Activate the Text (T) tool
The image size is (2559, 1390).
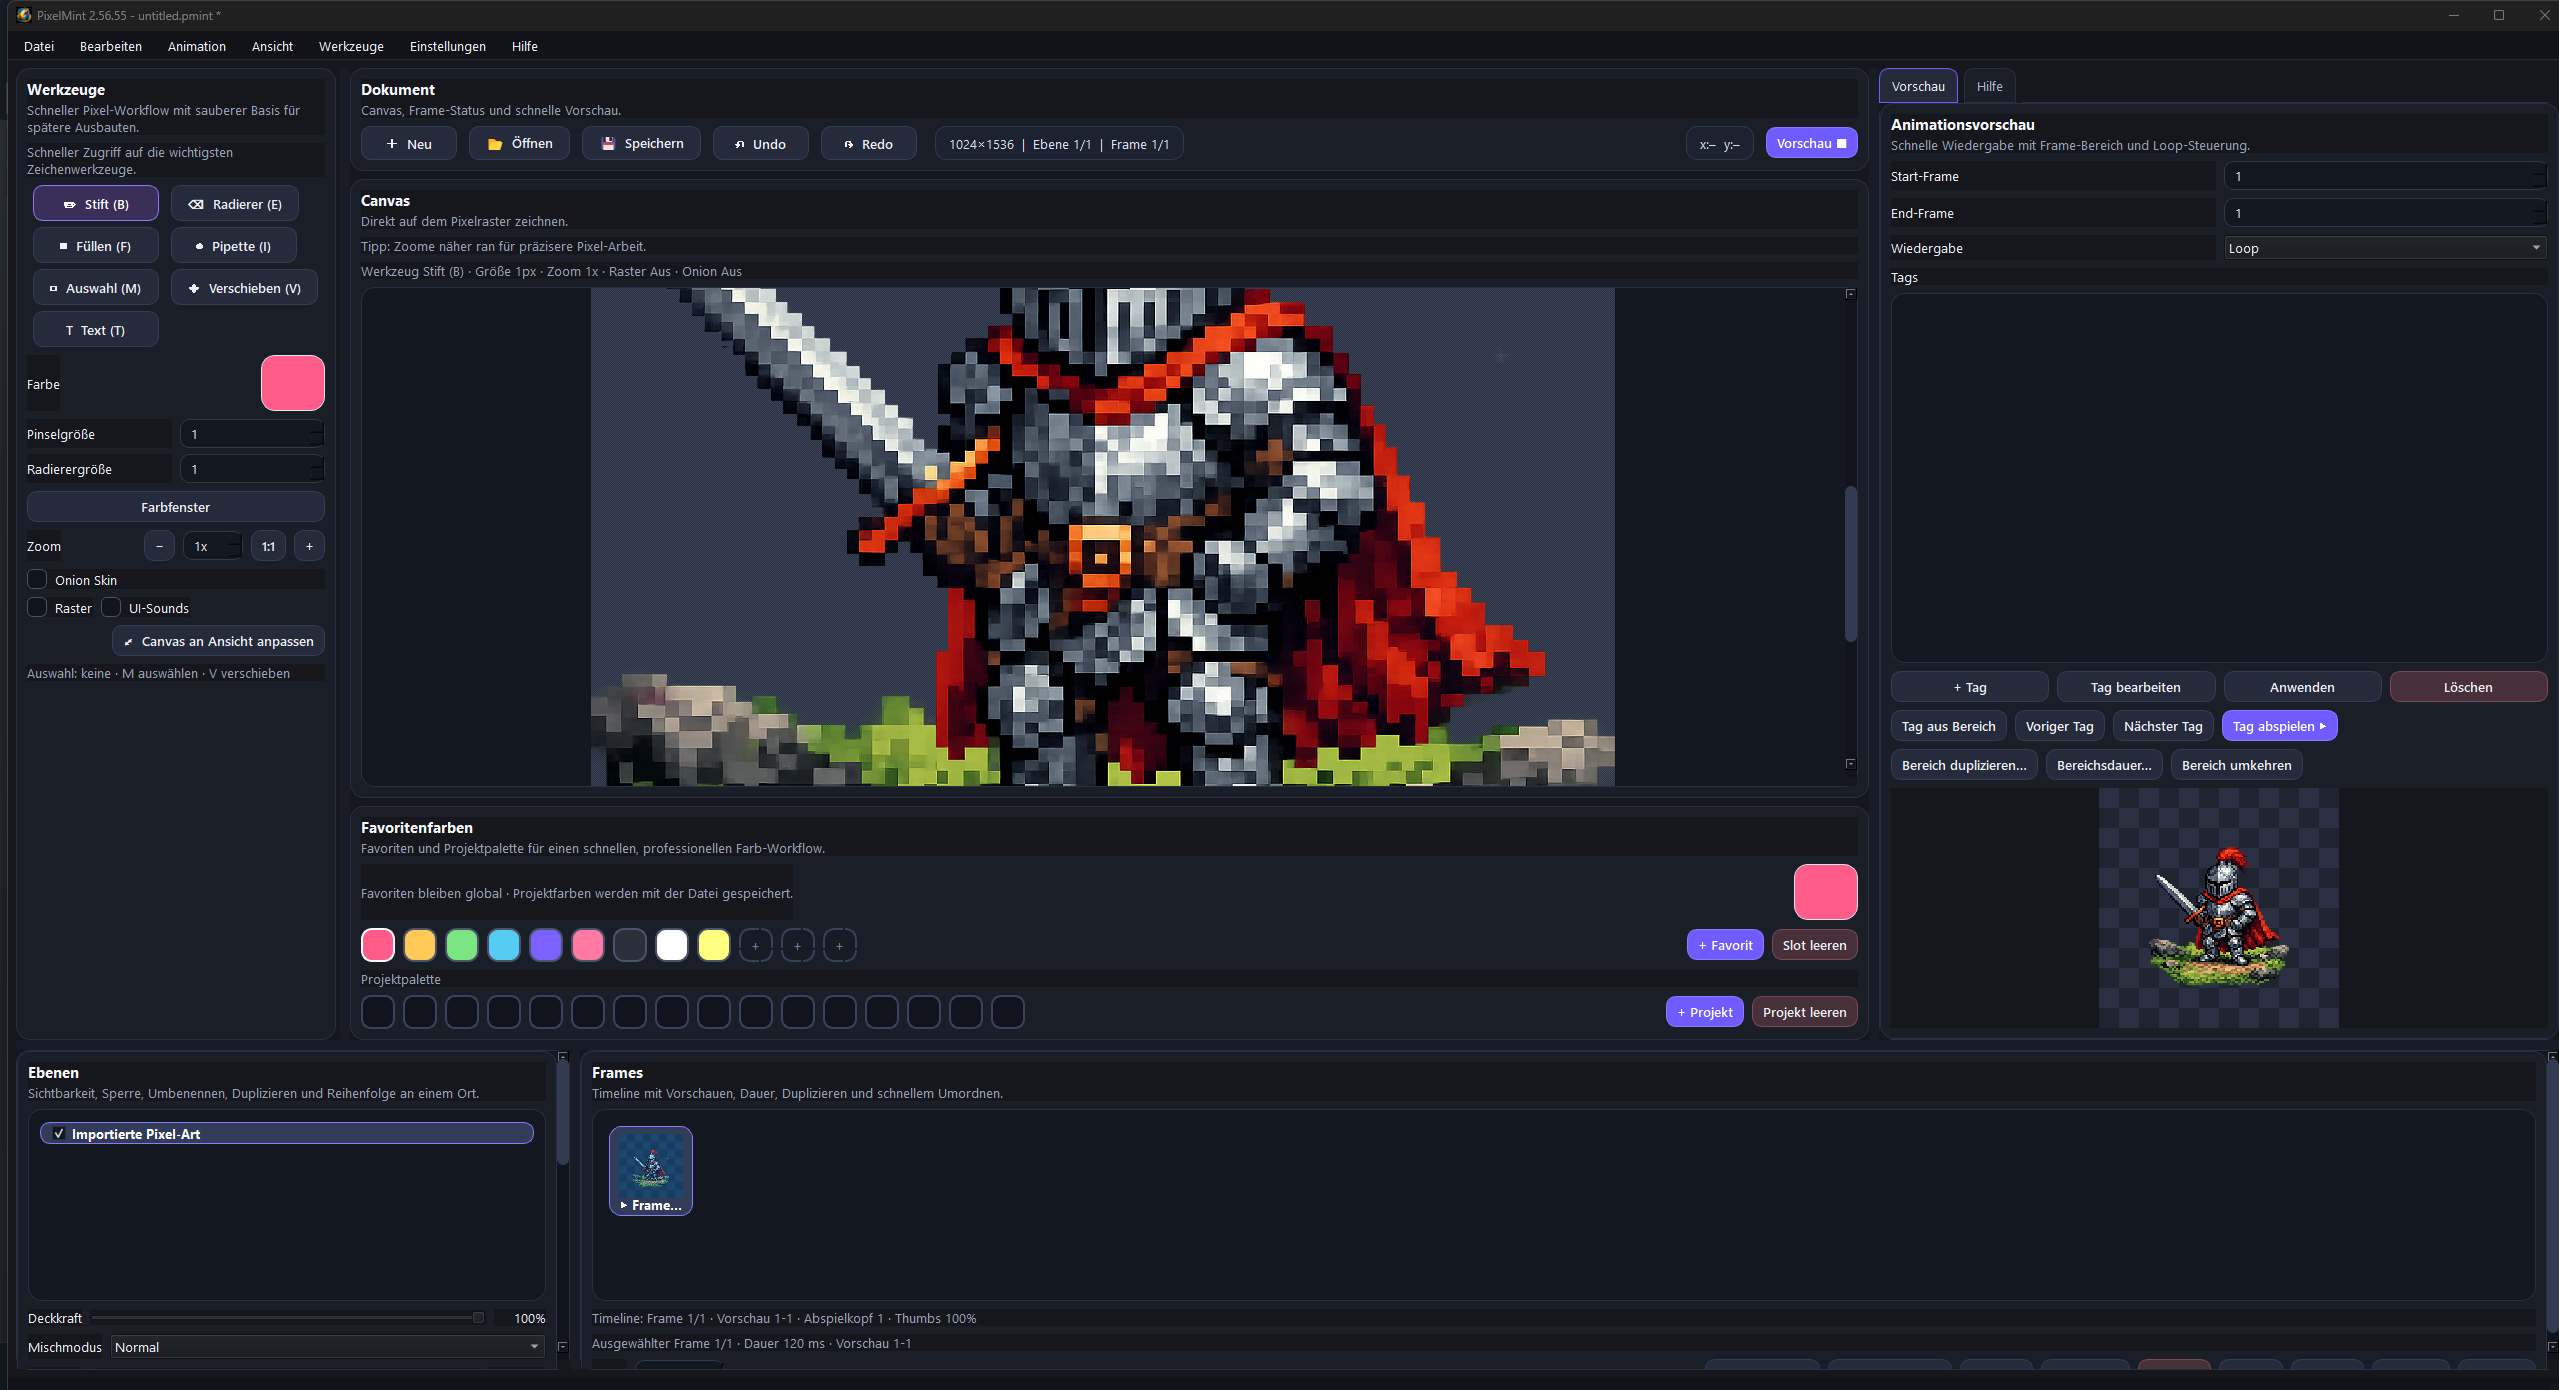click(96, 330)
